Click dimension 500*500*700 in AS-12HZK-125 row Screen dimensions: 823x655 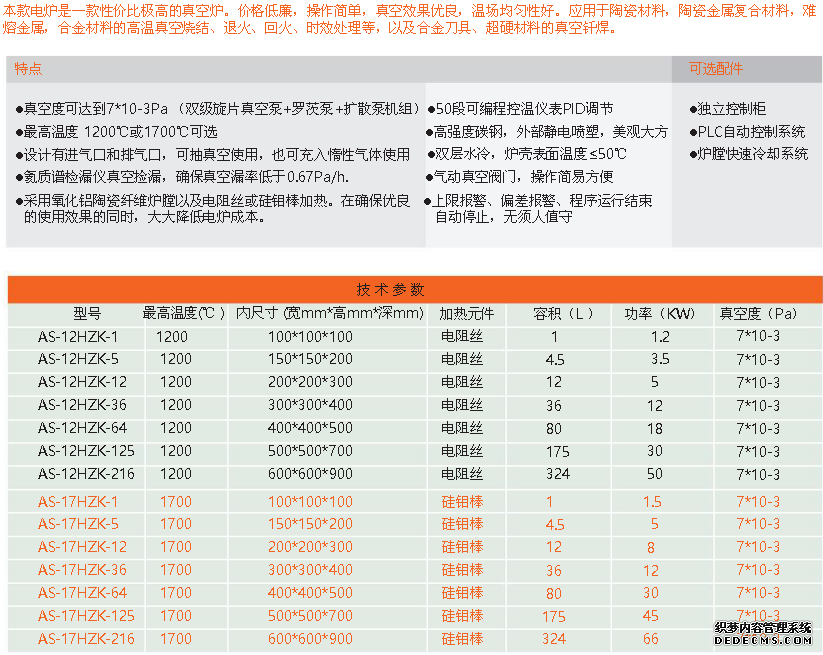[x=310, y=451]
